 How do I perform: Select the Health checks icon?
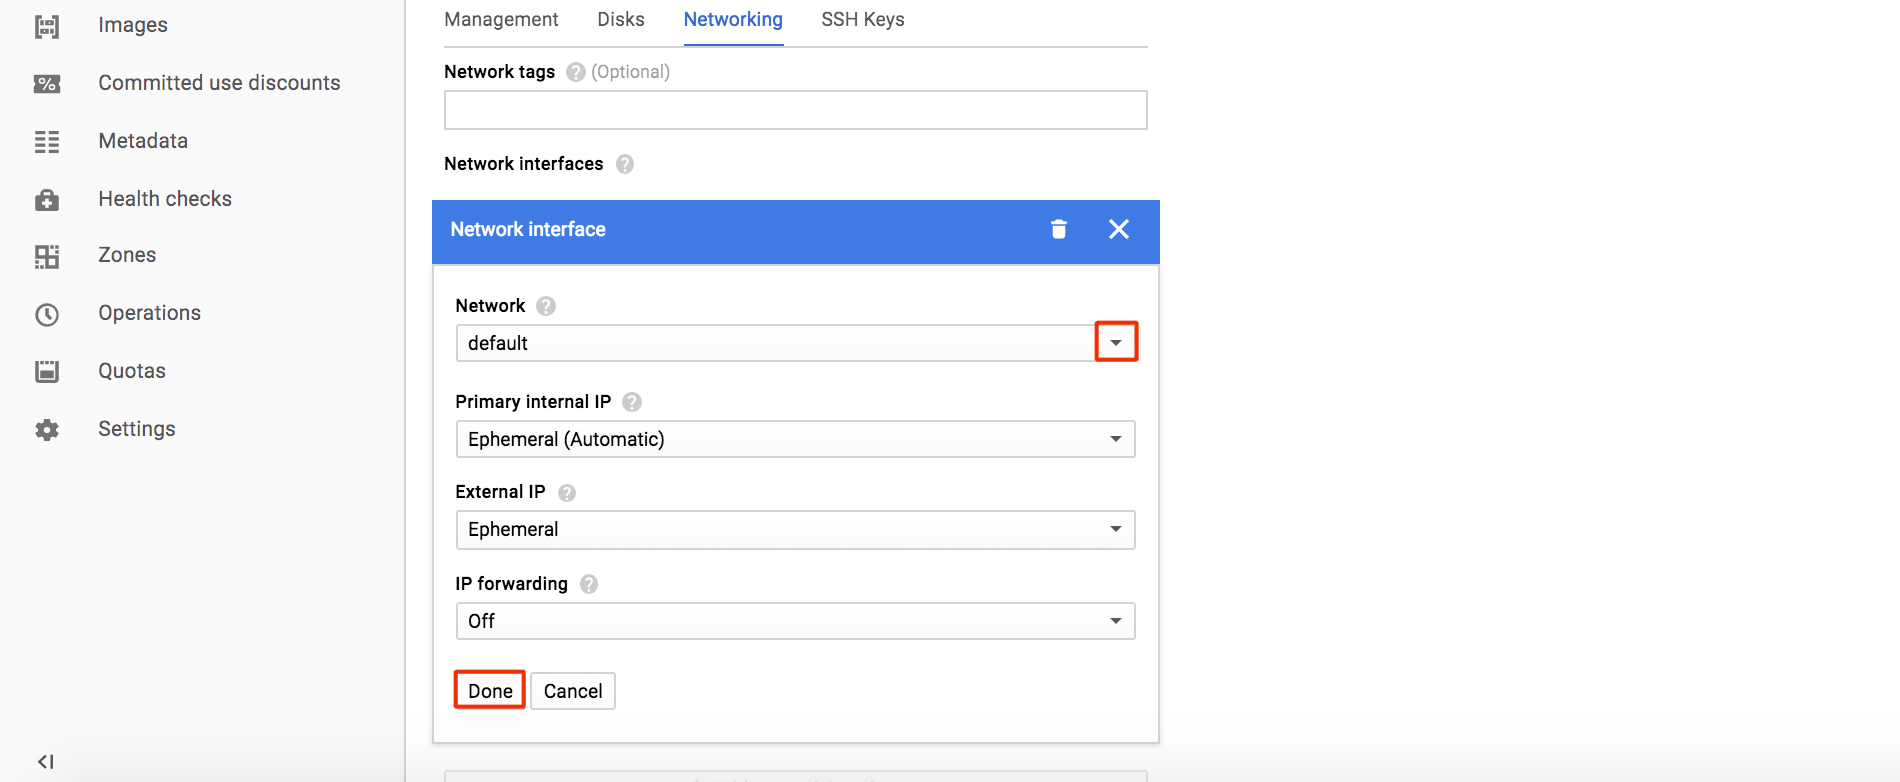47,200
